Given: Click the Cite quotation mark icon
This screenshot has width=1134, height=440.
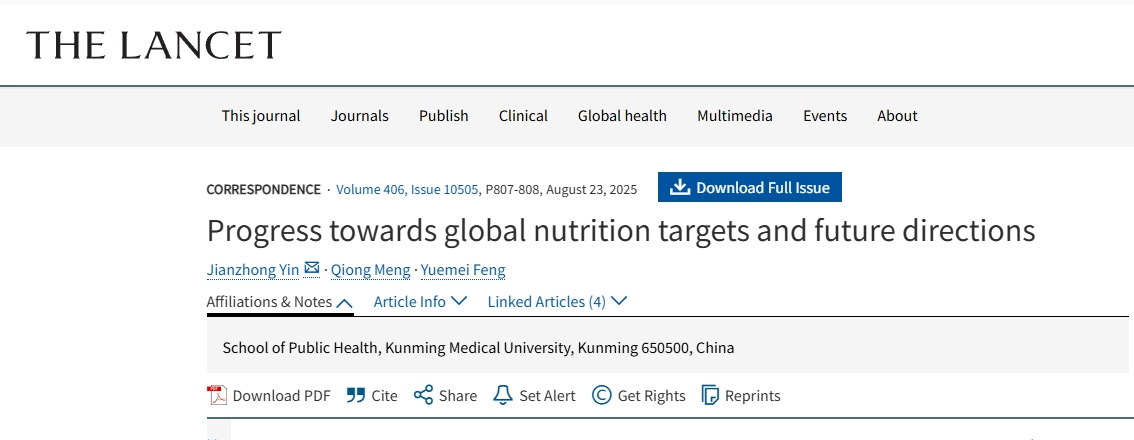Looking at the screenshot, I should click(x=356, y=395).
